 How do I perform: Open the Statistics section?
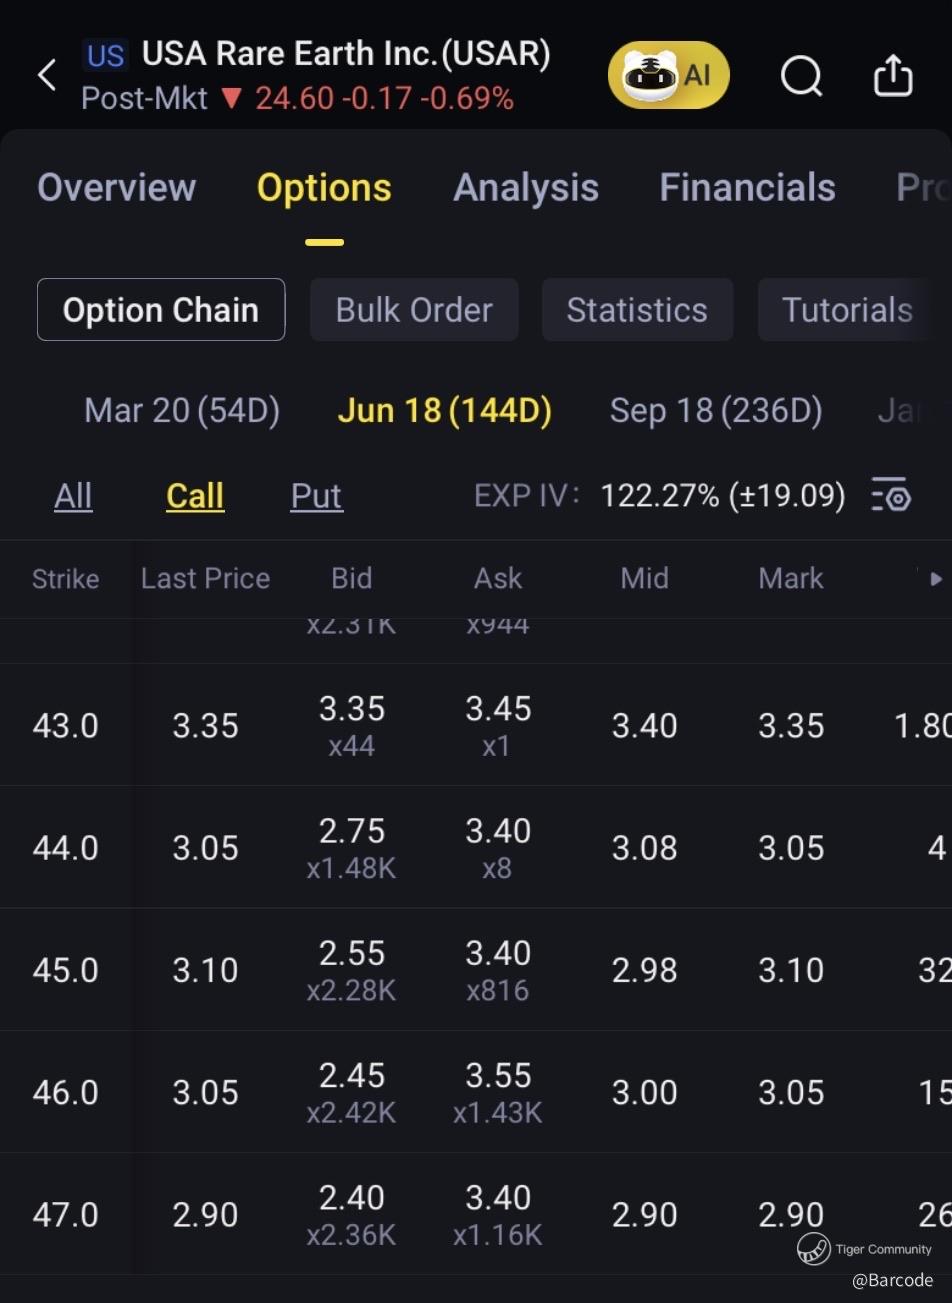pyautogui.click(x=637, y=310)
